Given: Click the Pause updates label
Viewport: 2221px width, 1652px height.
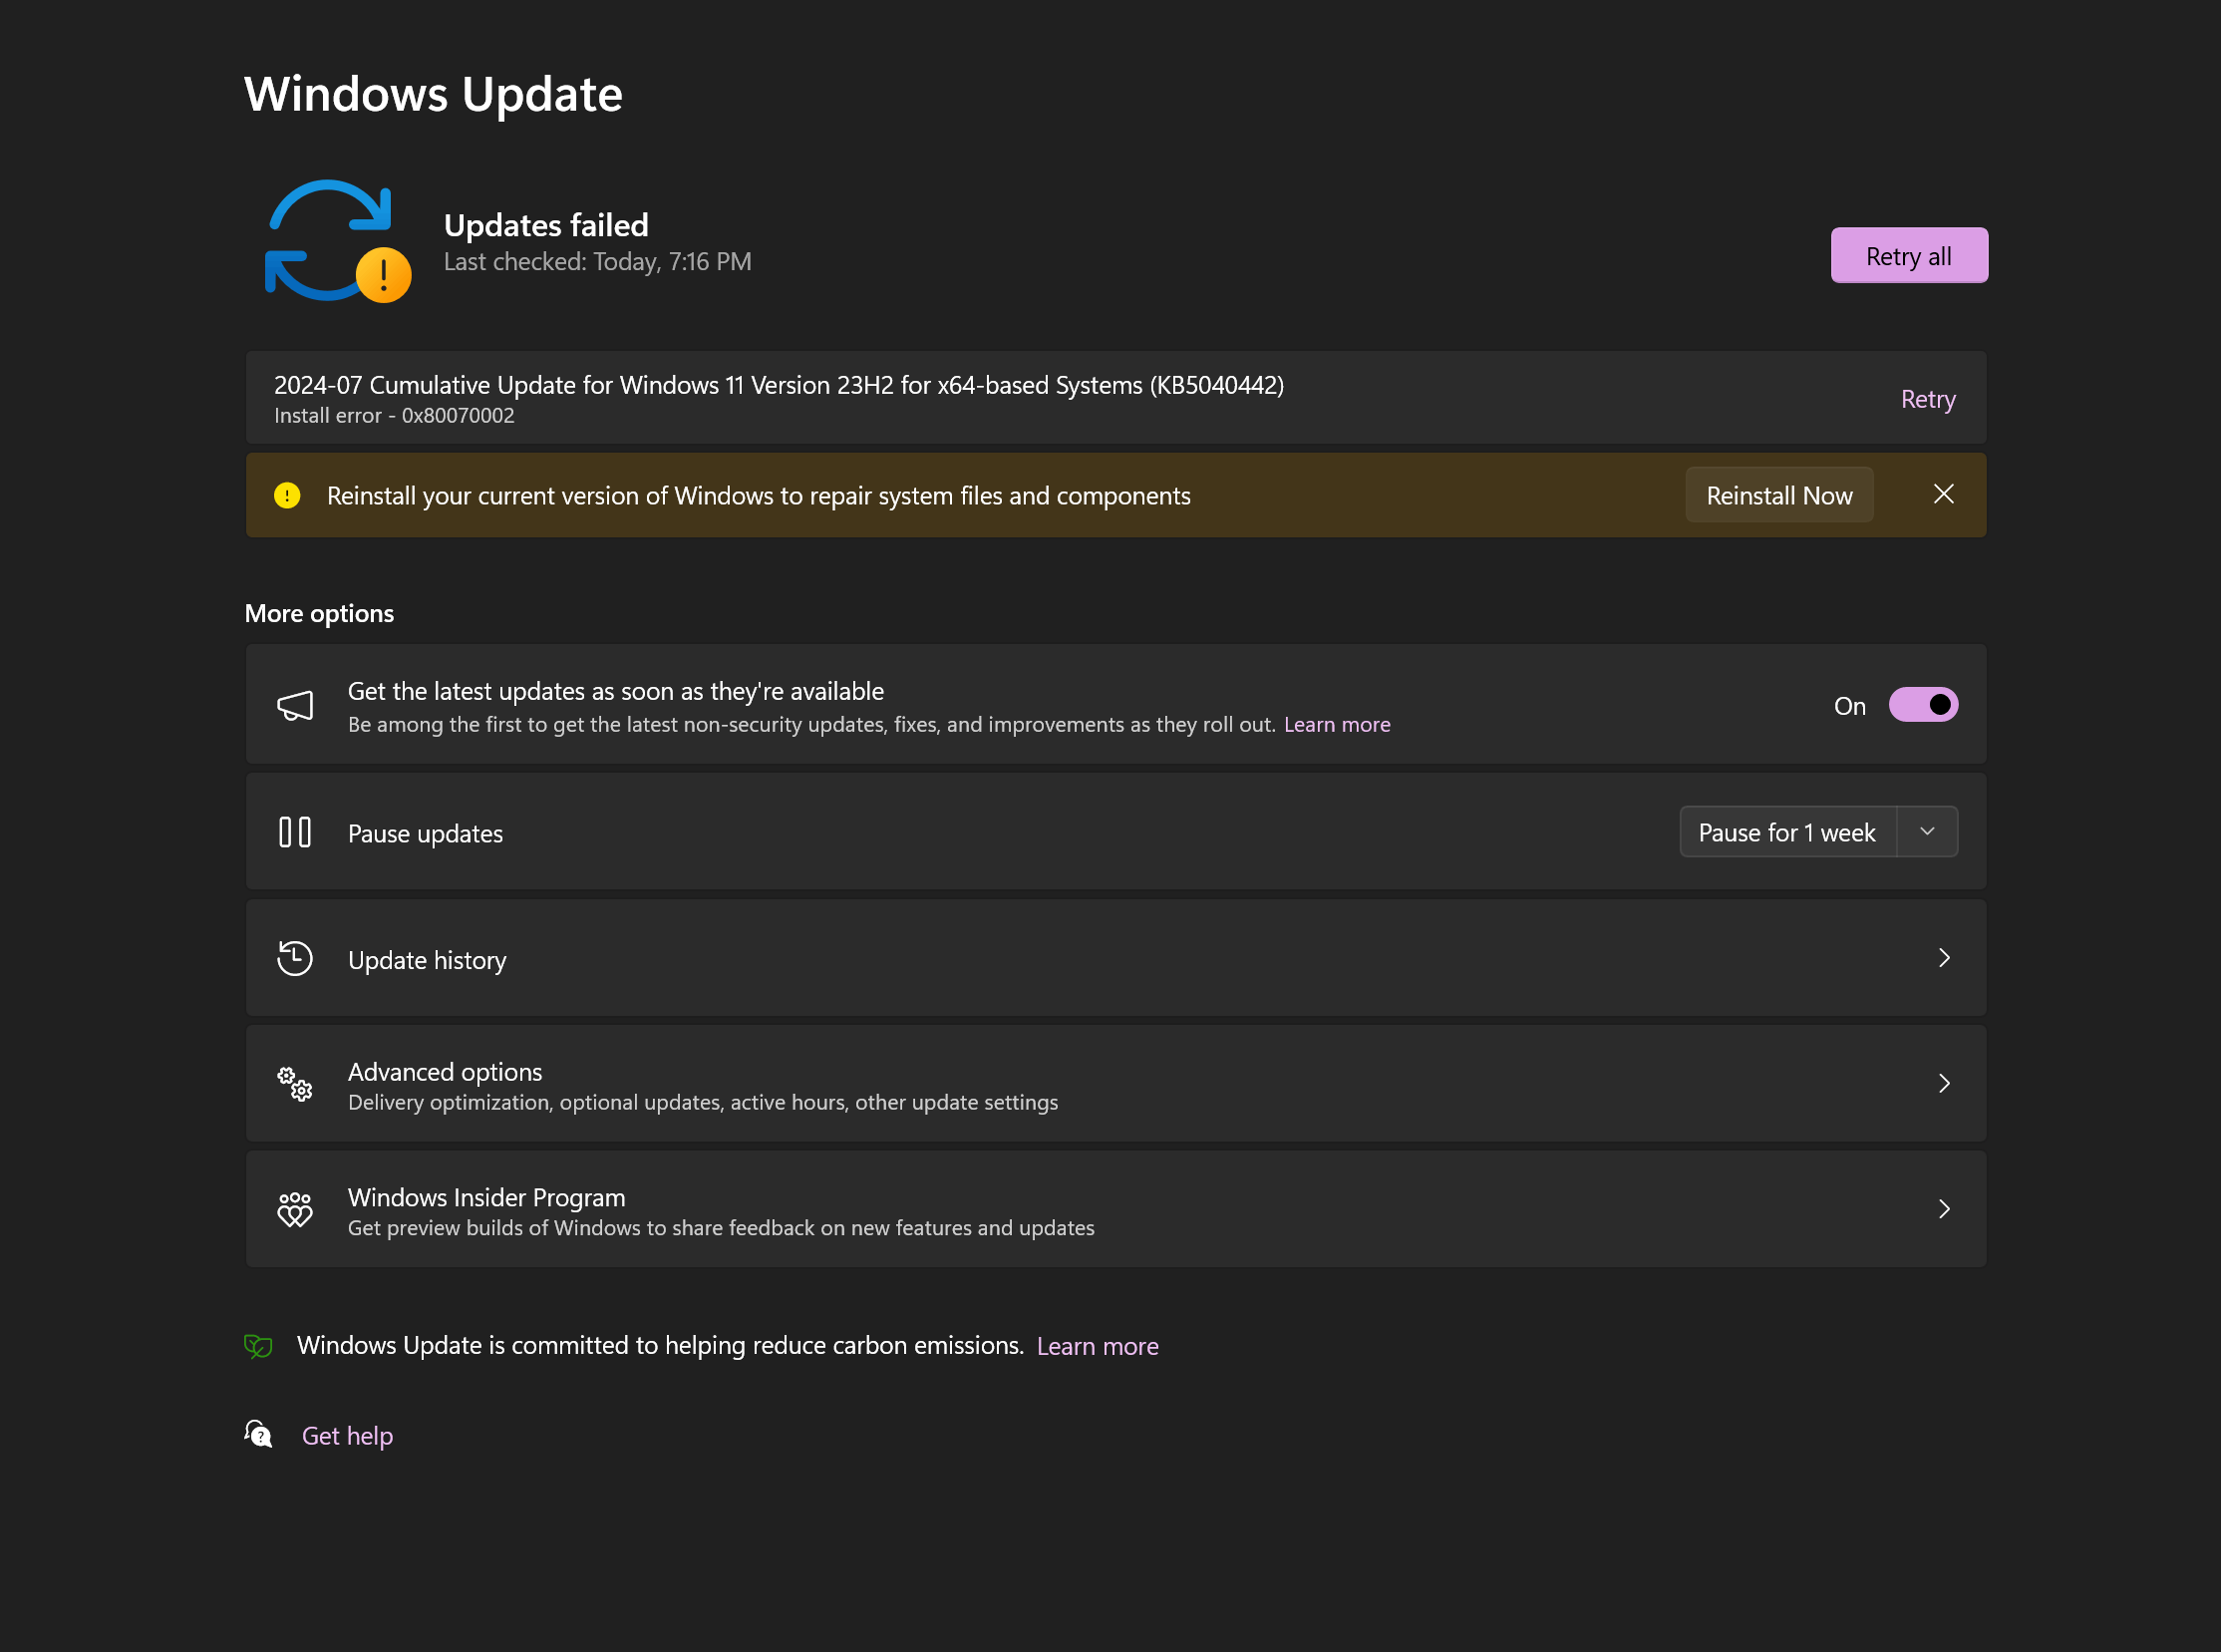Looking at the screenshot, I should (425, 834).
